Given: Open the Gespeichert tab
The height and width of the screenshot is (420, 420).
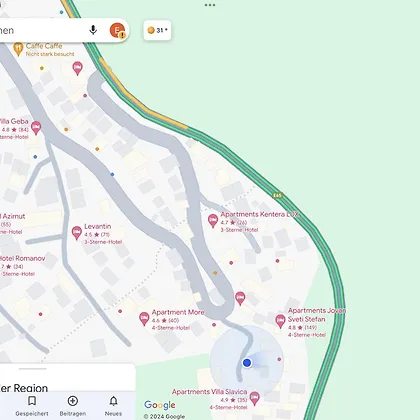Looking at the screenshot, I should [x=32, y=406].
